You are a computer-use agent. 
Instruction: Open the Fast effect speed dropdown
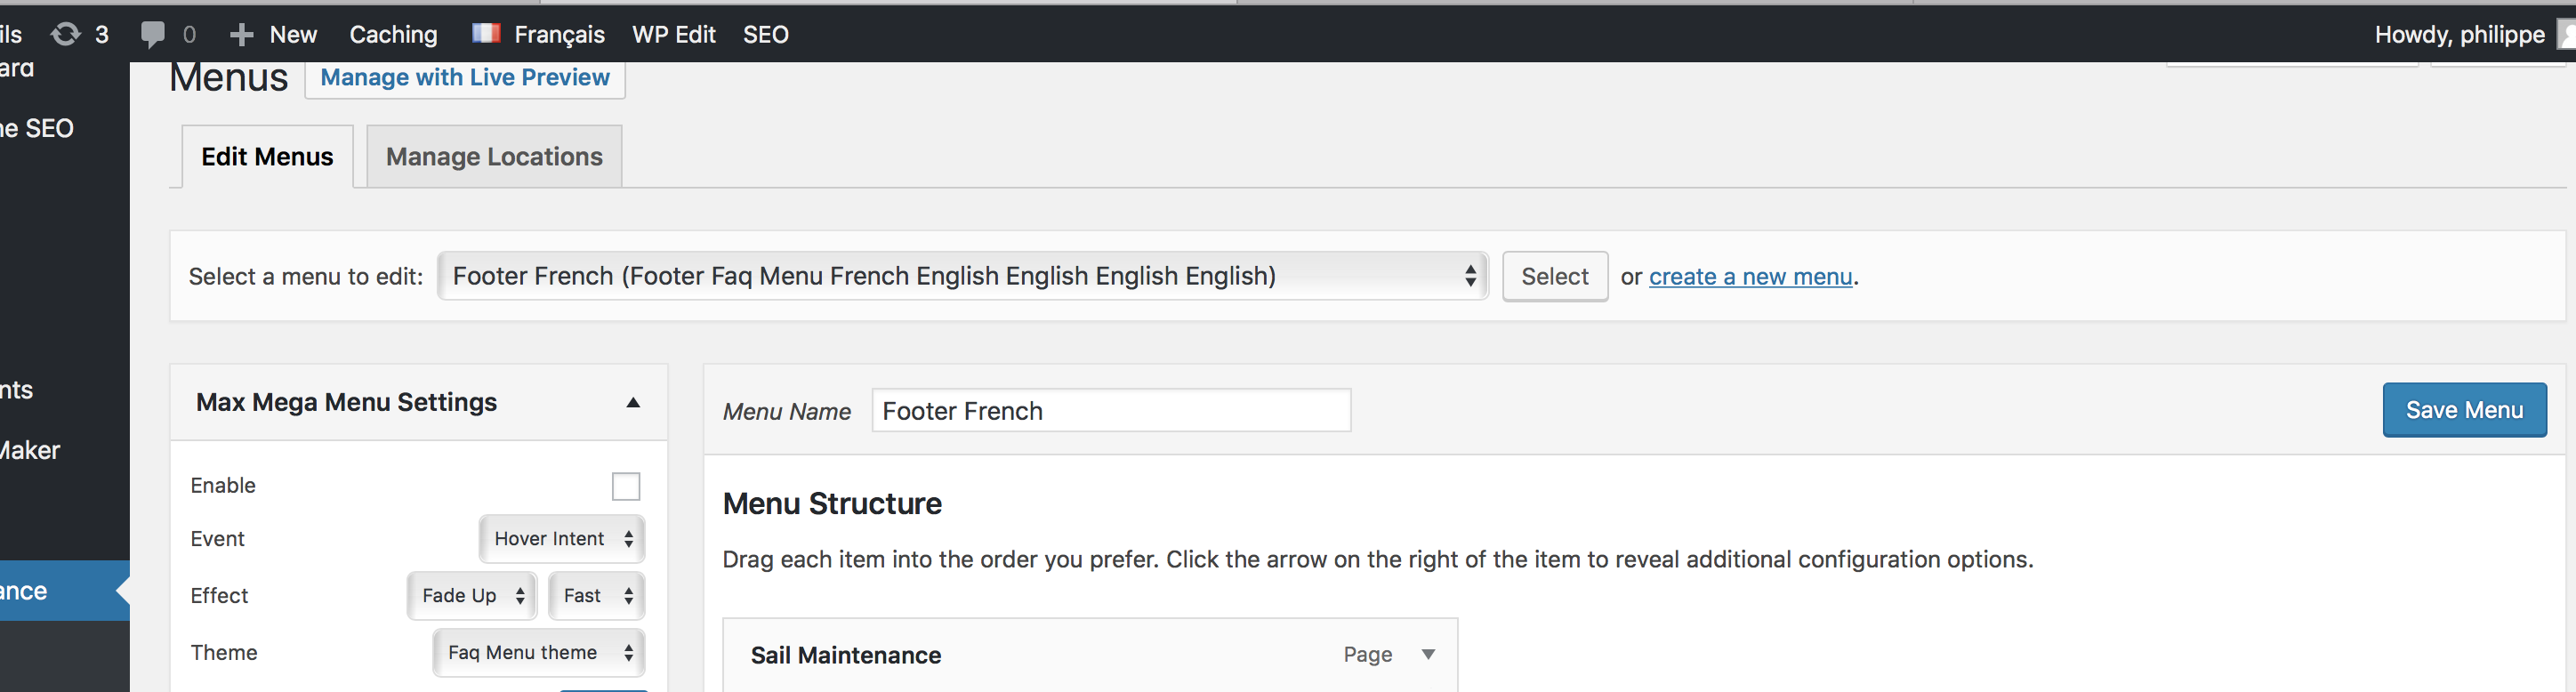coord(597,596)
